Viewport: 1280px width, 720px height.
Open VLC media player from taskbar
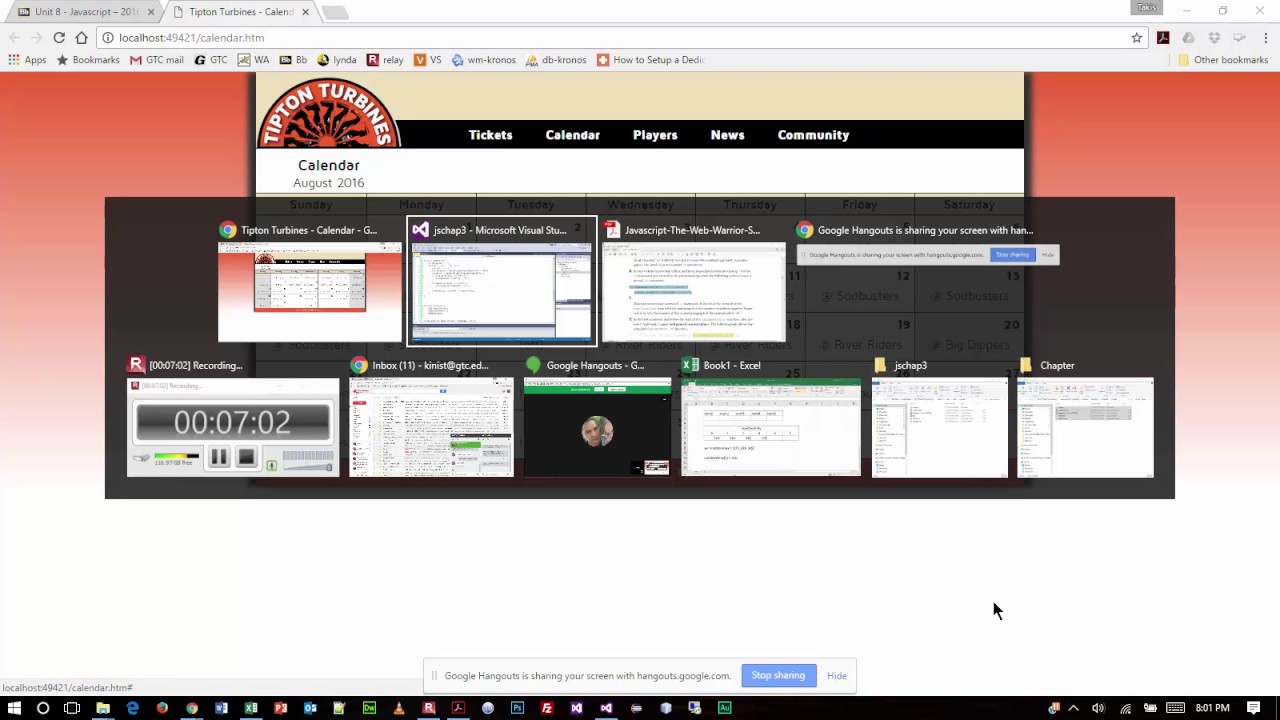pyautogui.click(x=399, y=708)
